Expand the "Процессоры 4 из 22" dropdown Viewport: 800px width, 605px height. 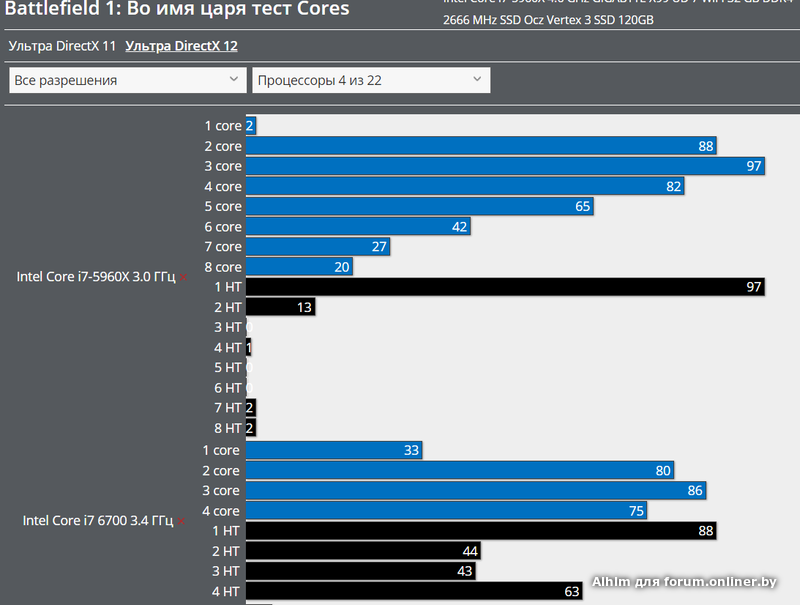pos(371,80)
